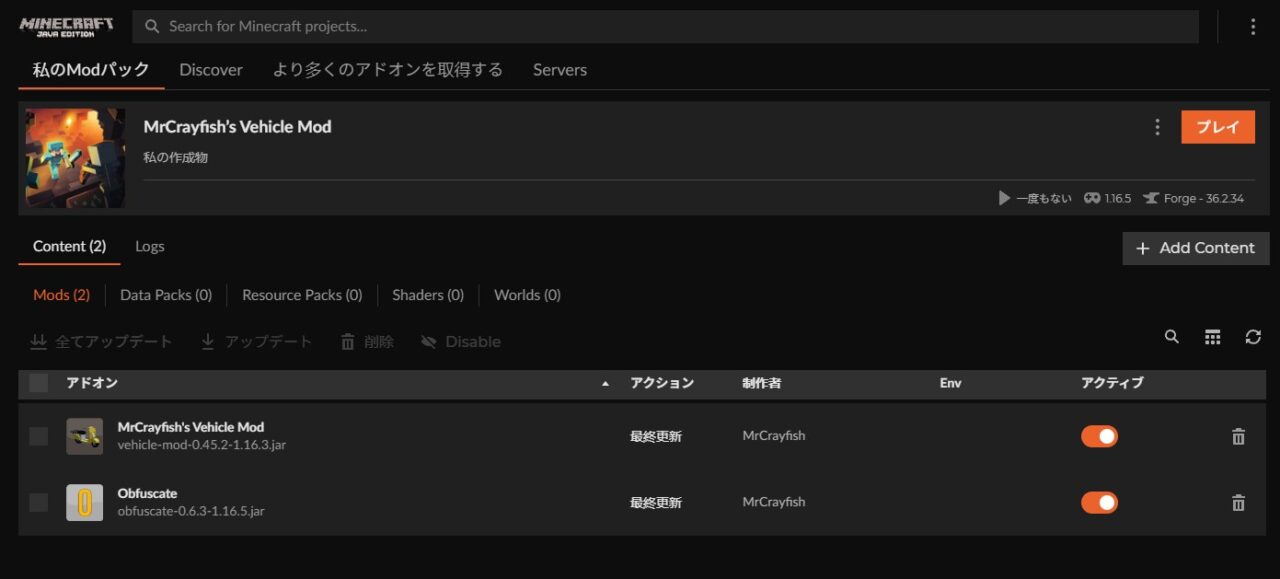1280x579 pixels.
Task: Open the modpack three-dot options menu
Action: click(x=1157, y=127)
